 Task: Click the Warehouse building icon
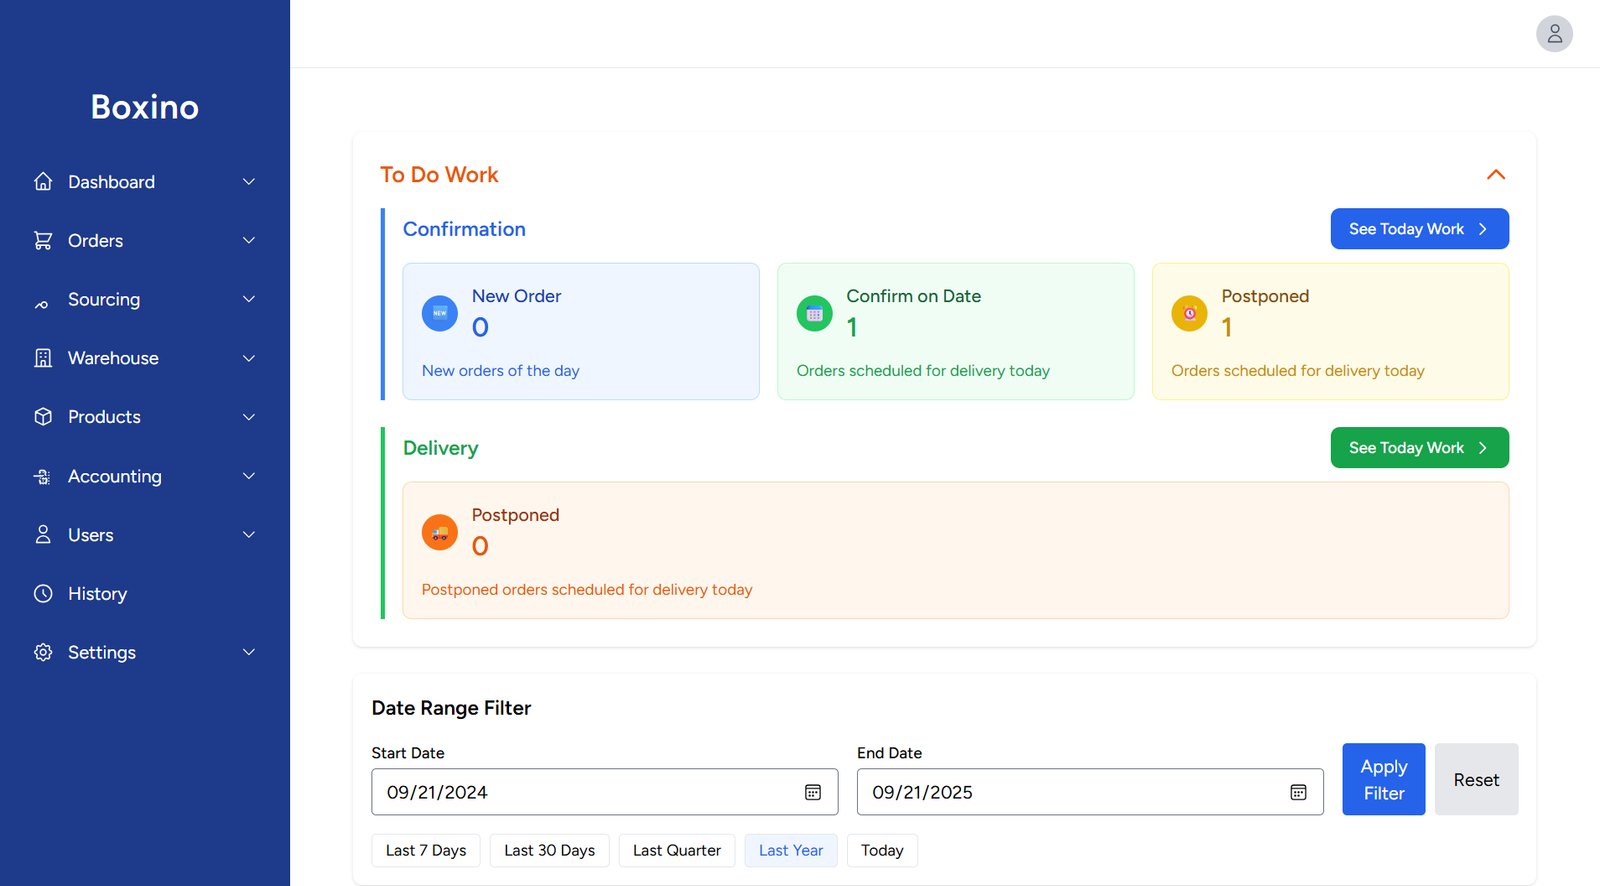pyautogui.click(x=43, y=358)
